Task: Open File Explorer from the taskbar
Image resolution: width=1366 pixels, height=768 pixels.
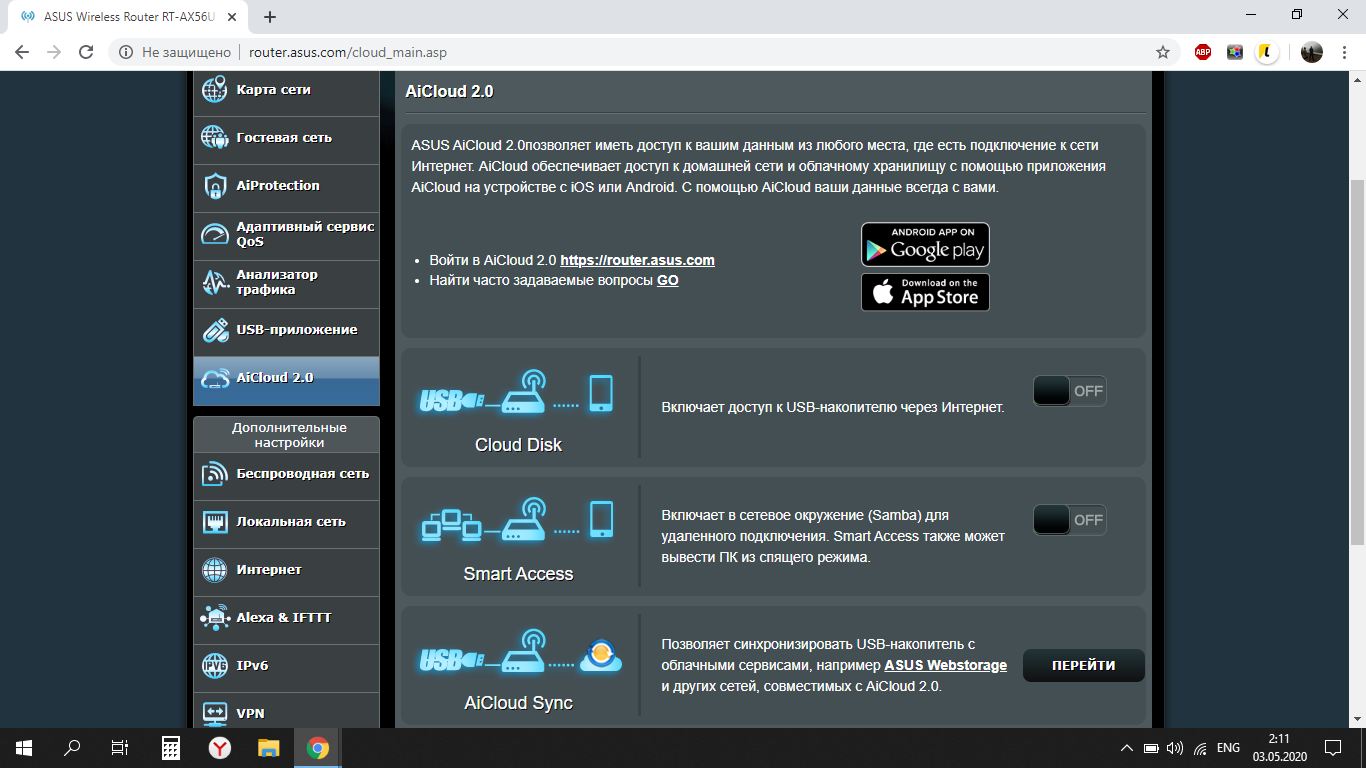Action: [269, 747]
